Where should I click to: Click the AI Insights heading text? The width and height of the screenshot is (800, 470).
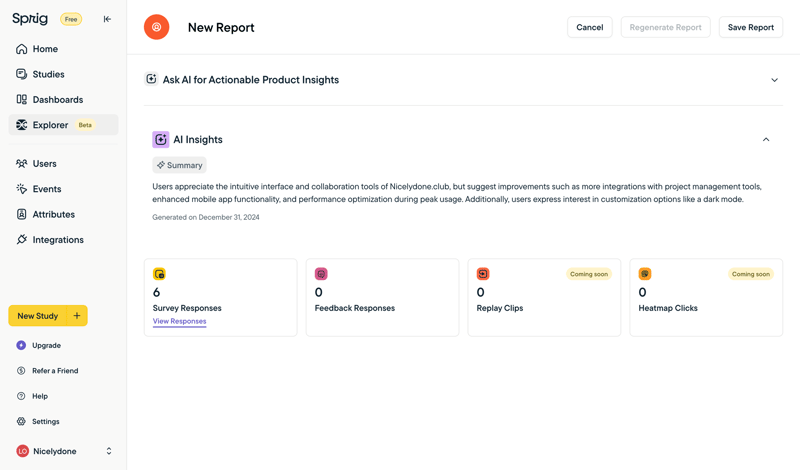pos(198,139)
